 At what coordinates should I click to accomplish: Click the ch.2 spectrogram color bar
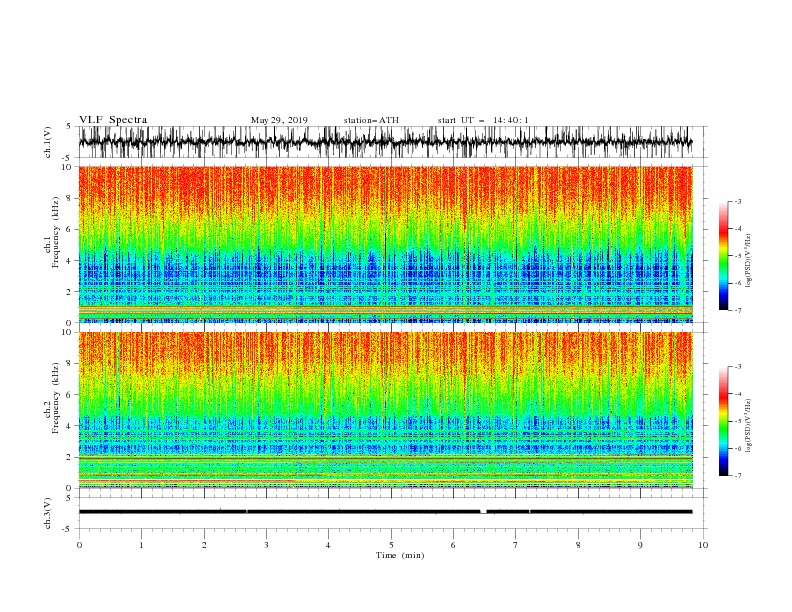tap(723, 421)
